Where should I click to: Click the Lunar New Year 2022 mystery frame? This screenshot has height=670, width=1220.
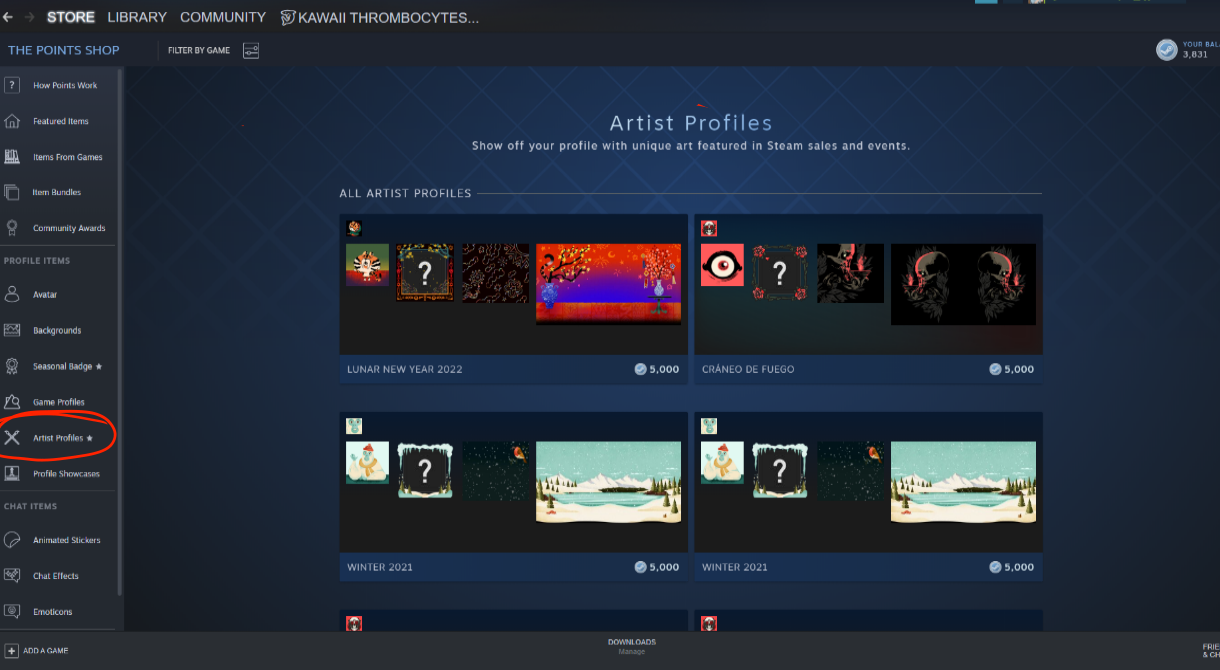click(x=424, y=272)
